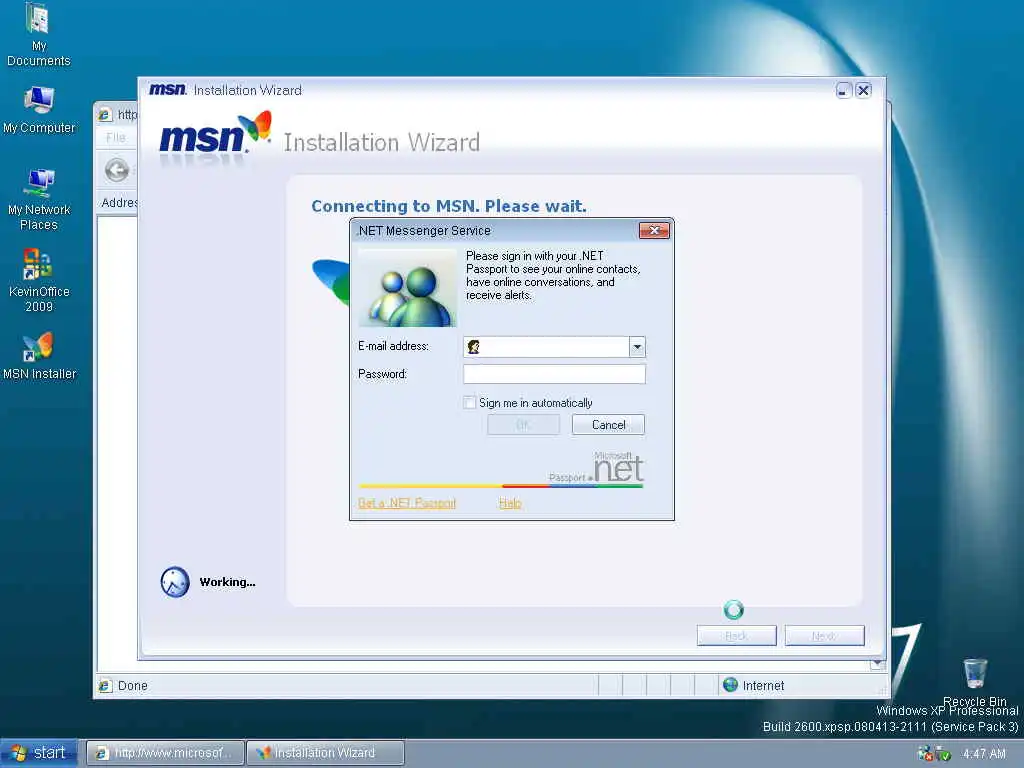The height and width of the screenshot is (768, 1024).
Task: Click the Working clock icon
Action: point(175,582)
